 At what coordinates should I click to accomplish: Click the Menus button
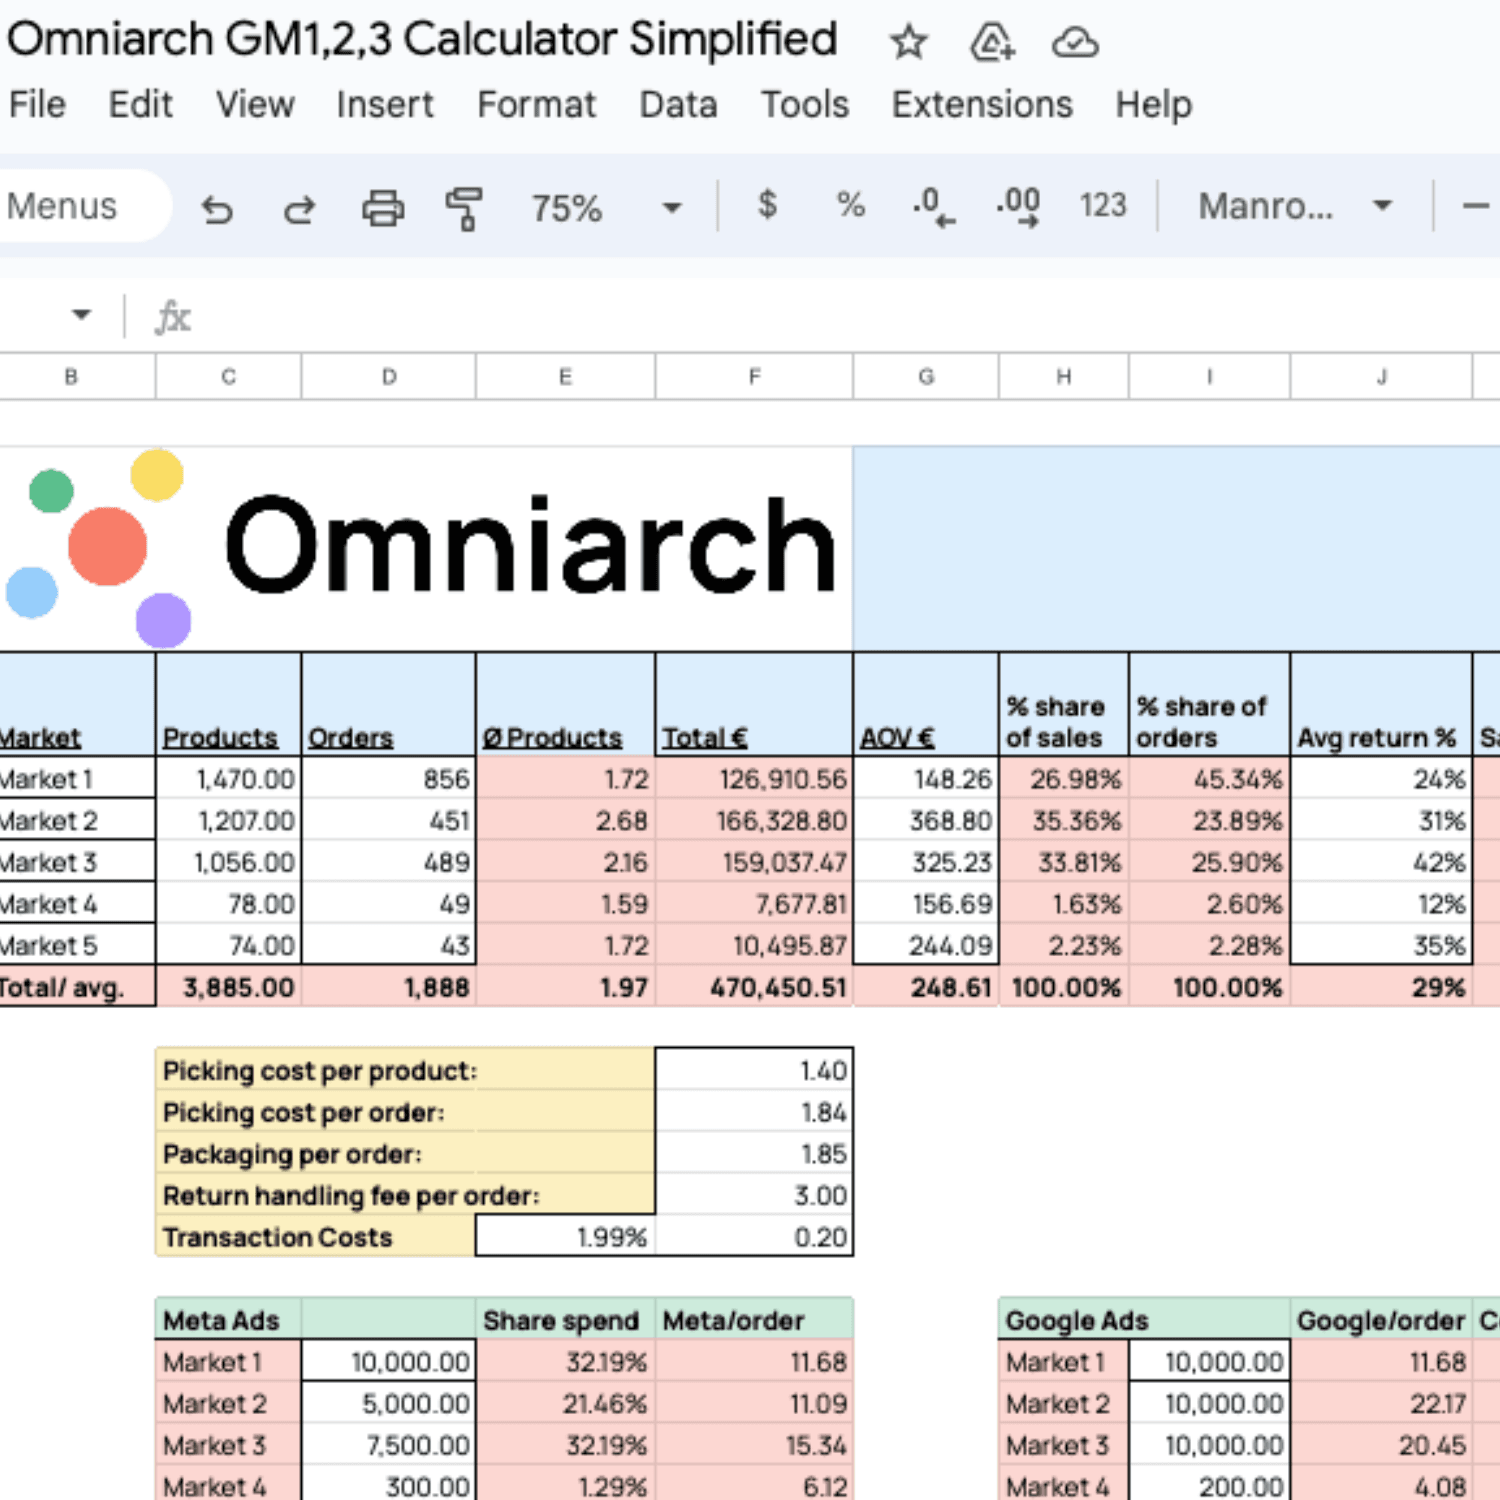(62, 206)
